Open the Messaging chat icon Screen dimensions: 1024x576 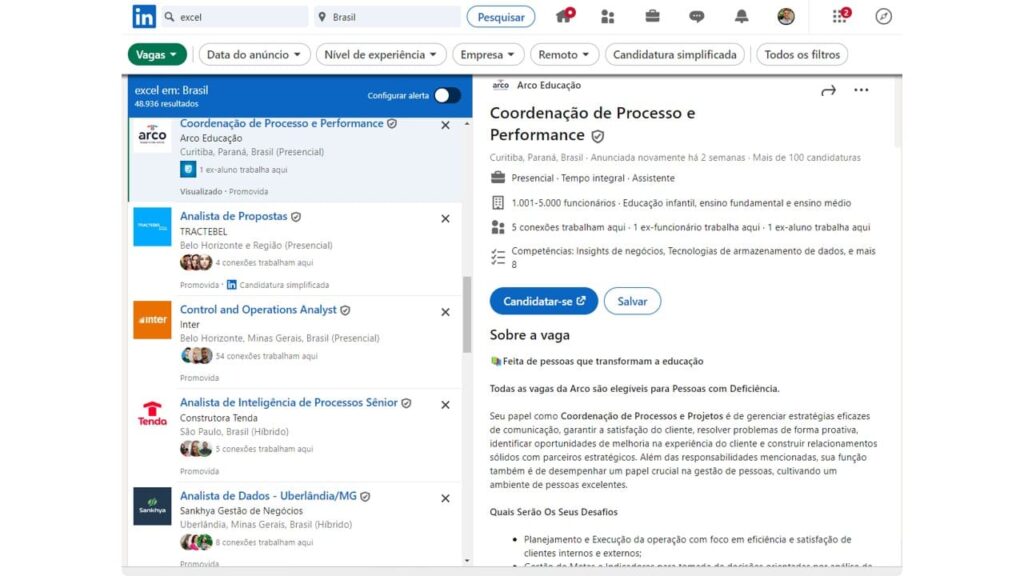click(x=697, y=16)
